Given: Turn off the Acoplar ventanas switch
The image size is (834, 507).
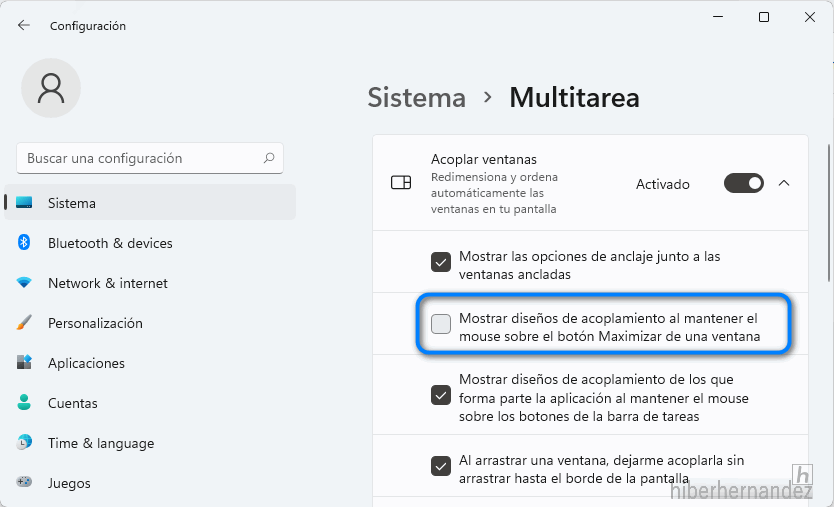Looking at the screenshot, I should tap(744, 184).
